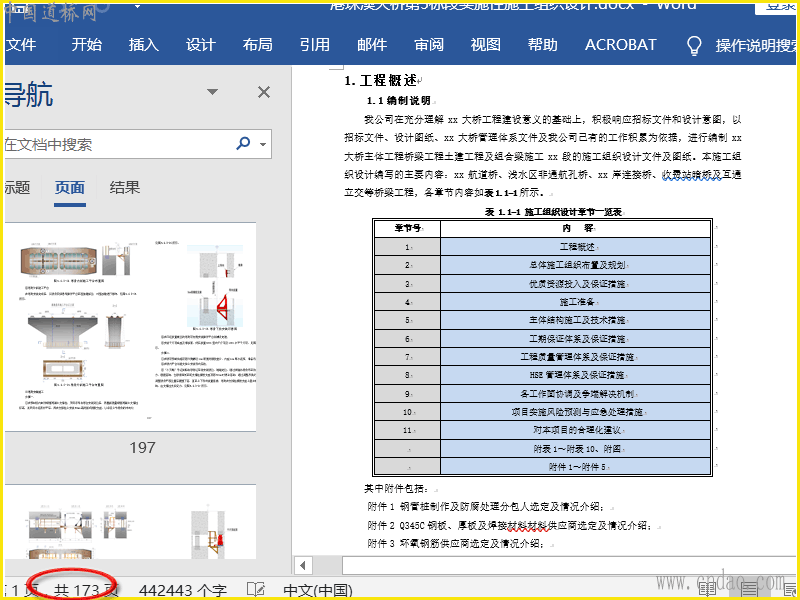Click the line starting 附件 2 Q345C 钢板
The height and width of the screenshot is (600, 800).
click(x=509, y=526)
